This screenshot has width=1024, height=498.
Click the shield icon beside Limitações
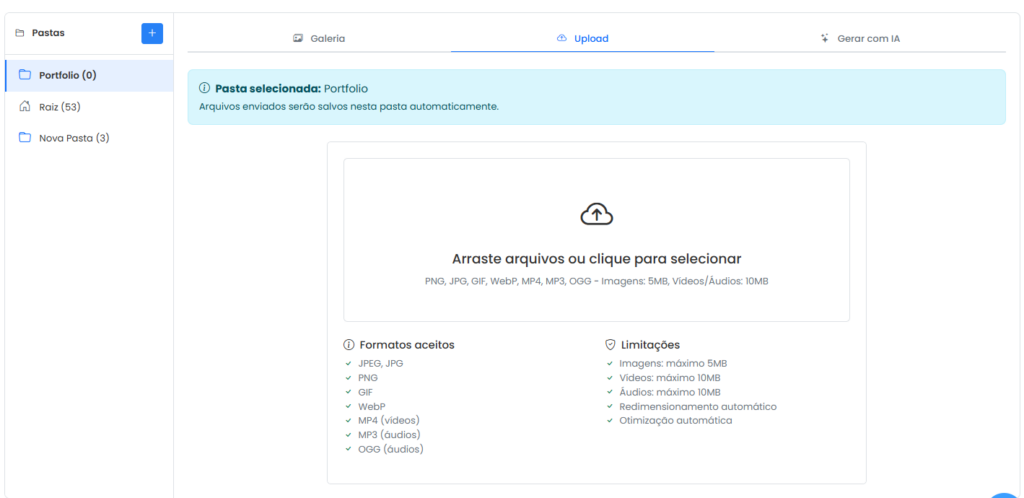pyautogui.click(x=610, y=344)
